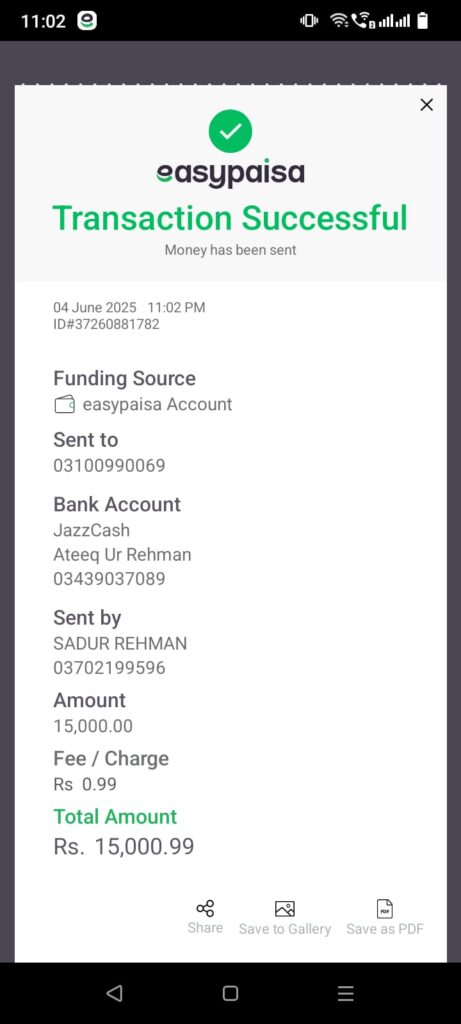Image resolution: width=461 pixels, height=1024 pixels.
Task: Tap the Android home square button
Action: click(230, 993)
